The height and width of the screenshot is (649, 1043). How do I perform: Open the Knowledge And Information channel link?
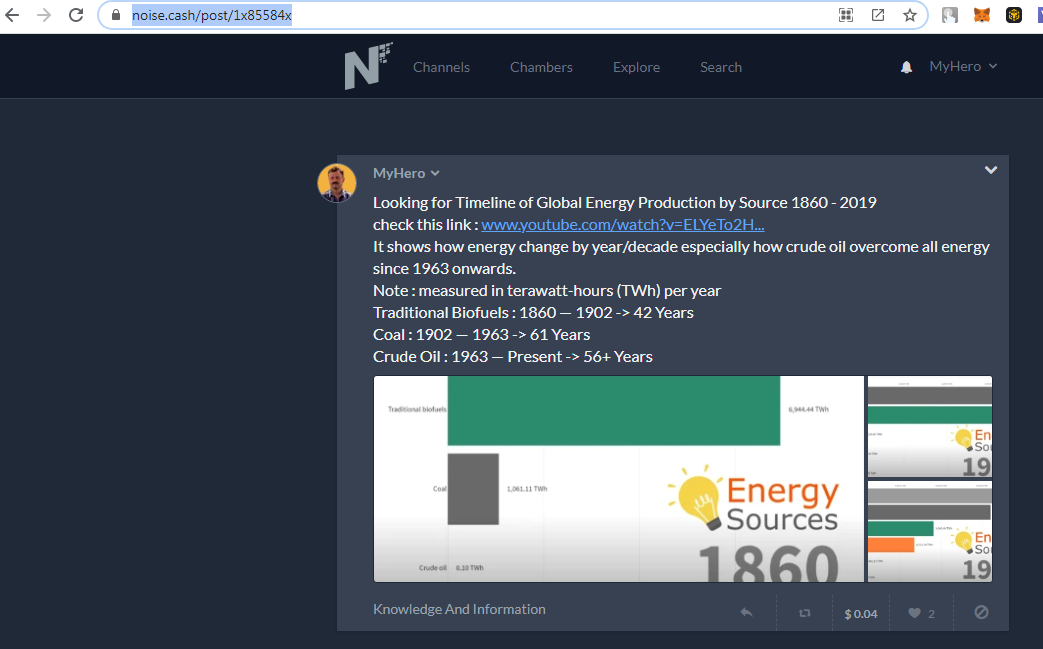coord(459,609)
